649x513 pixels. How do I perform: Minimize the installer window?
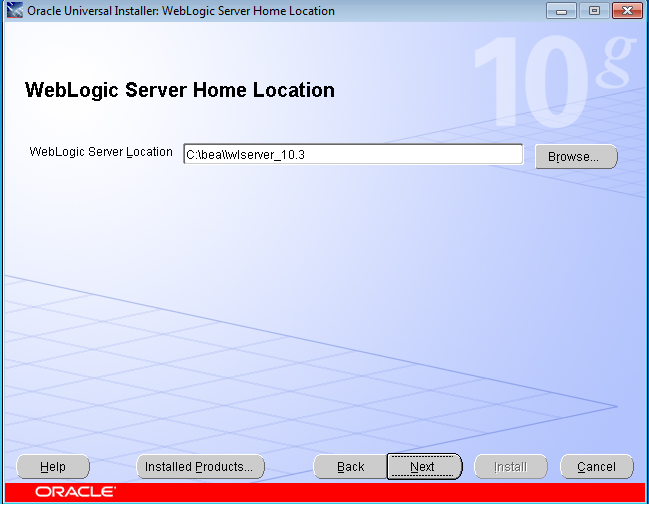pyautogui.click(x=563, y=11)
